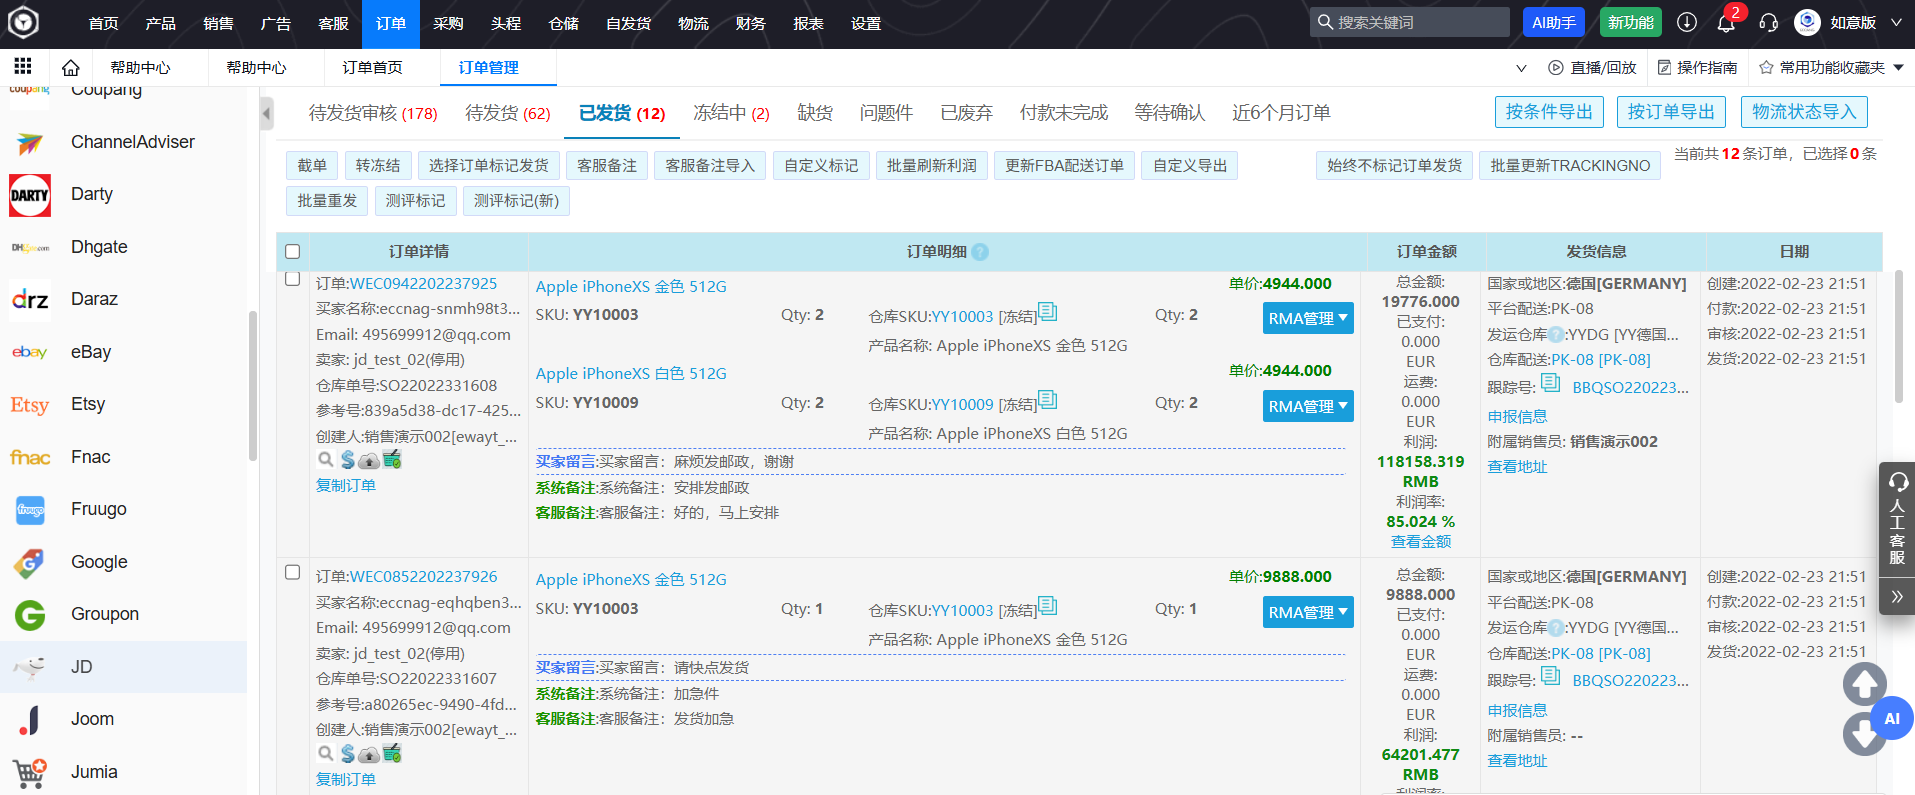The height and width of the screenshot is (795, 1915).
Task: Click the 按条件导出 button
Action: point(1549,112)
